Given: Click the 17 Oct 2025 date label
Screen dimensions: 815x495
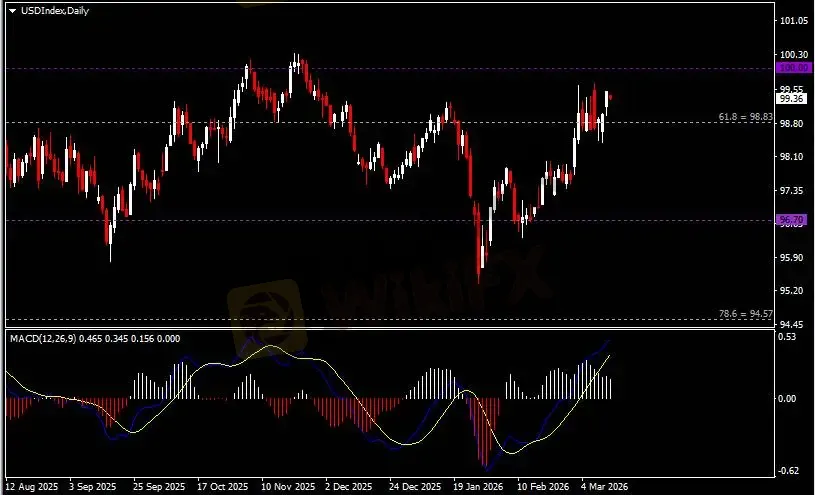Looking at the screenshot, I should pos(222,487).
